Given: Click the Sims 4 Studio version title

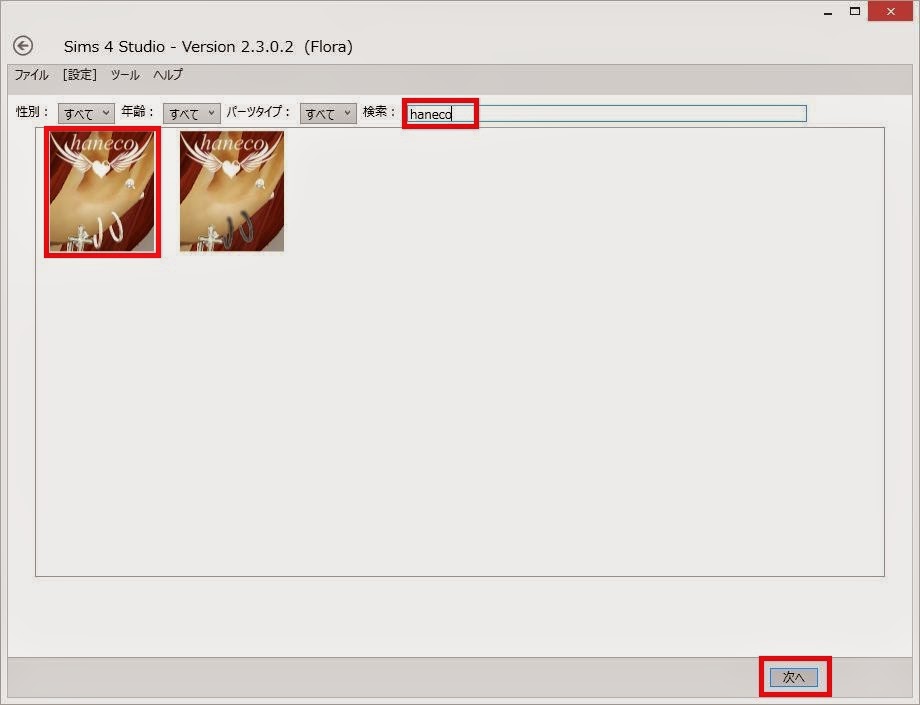Looking at the screenshot, I should 208,46.
